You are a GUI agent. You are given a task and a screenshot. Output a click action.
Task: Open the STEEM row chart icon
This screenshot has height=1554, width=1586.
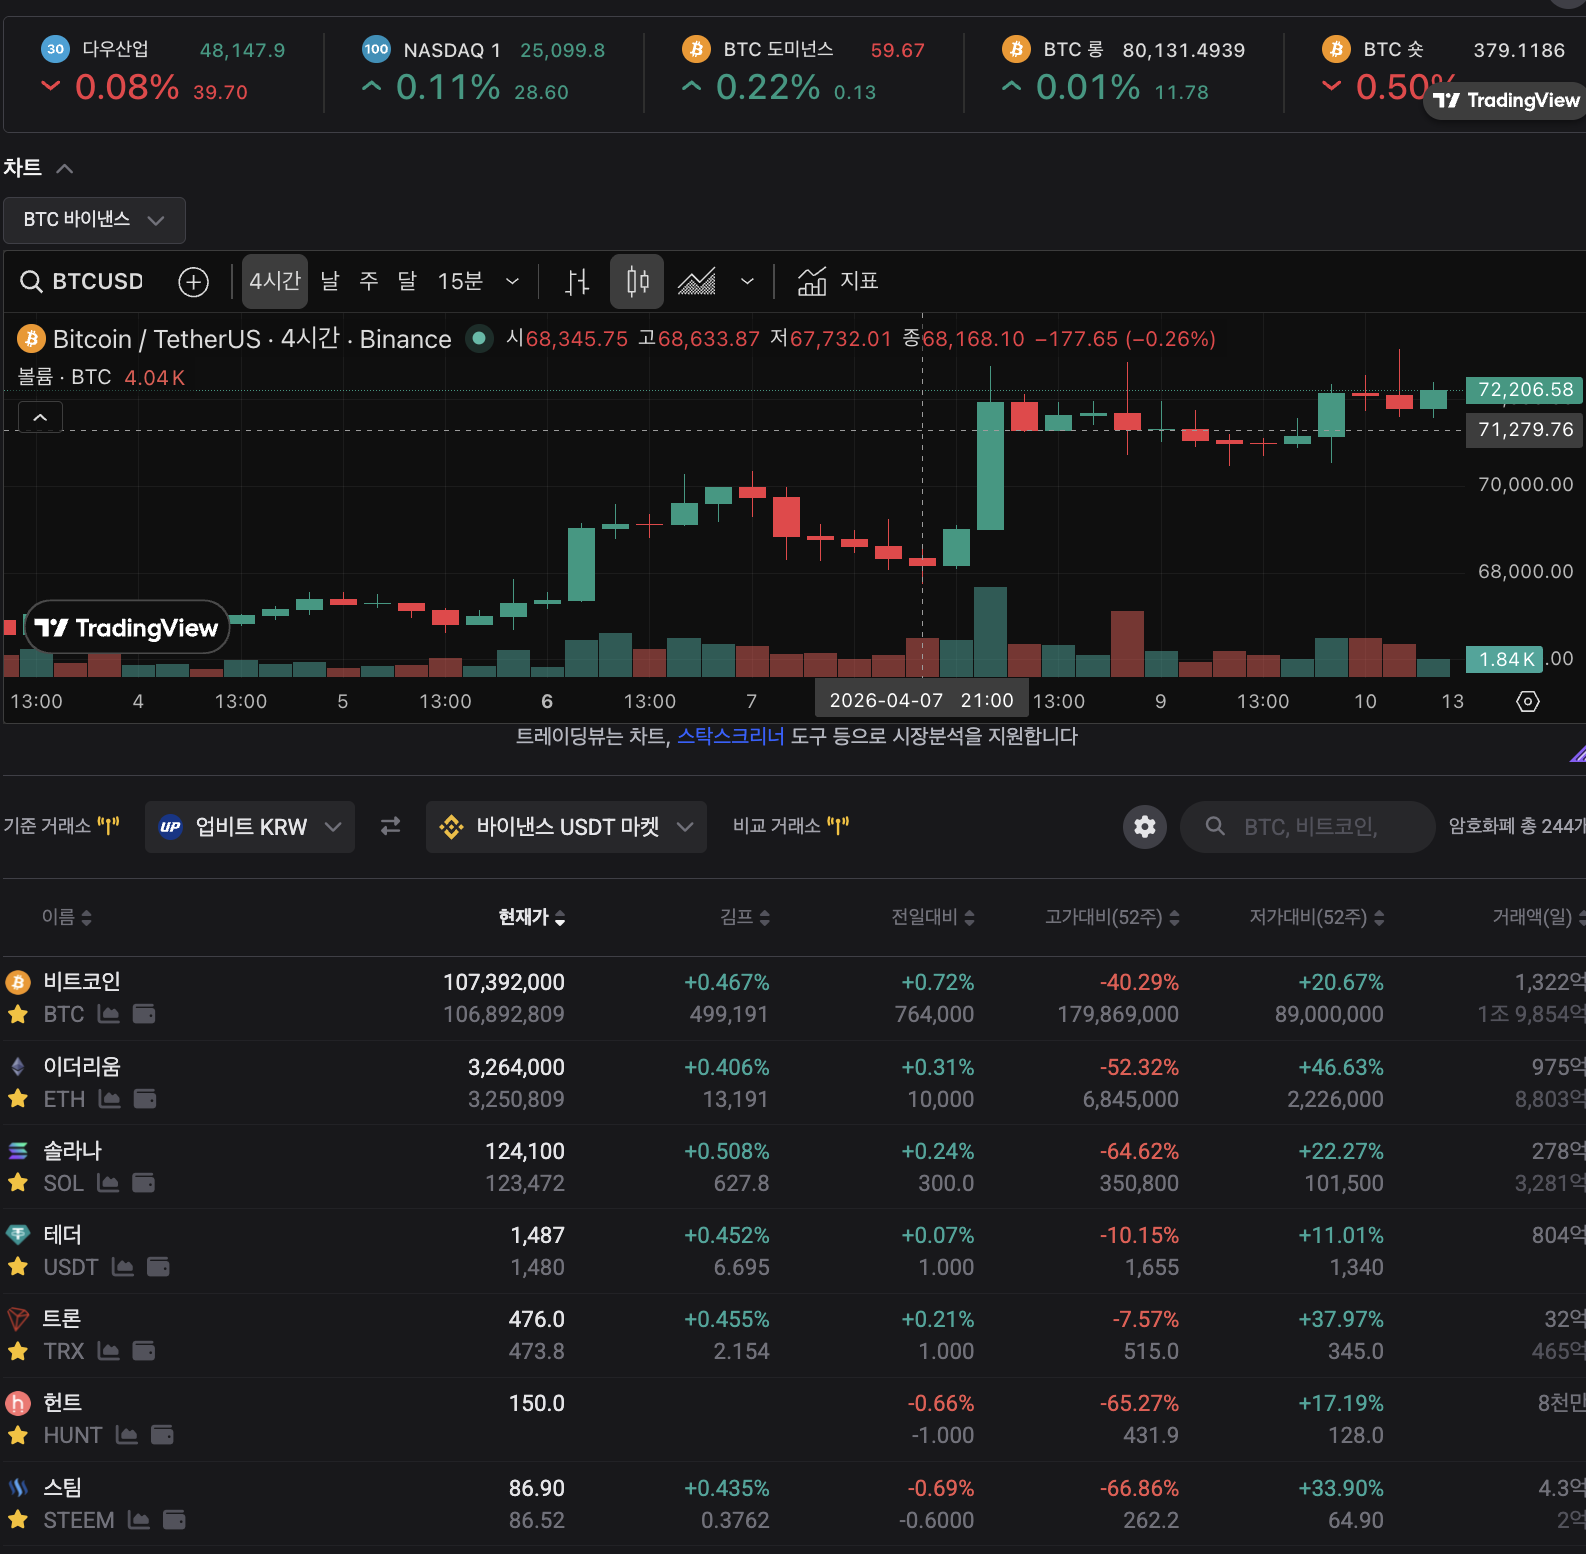[139, 1520]
